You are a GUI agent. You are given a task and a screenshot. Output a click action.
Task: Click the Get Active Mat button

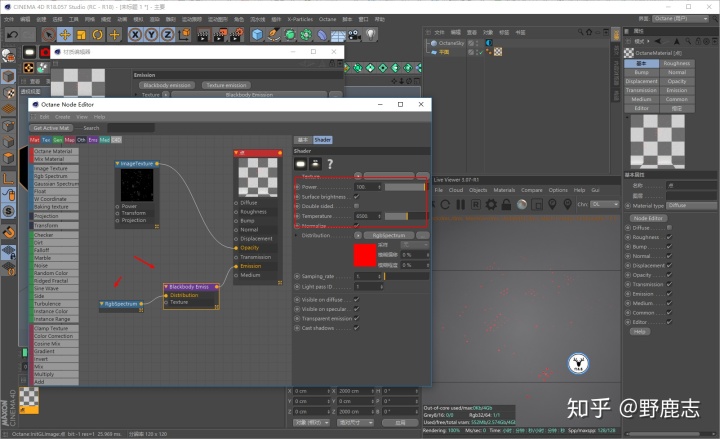[51, 128]
